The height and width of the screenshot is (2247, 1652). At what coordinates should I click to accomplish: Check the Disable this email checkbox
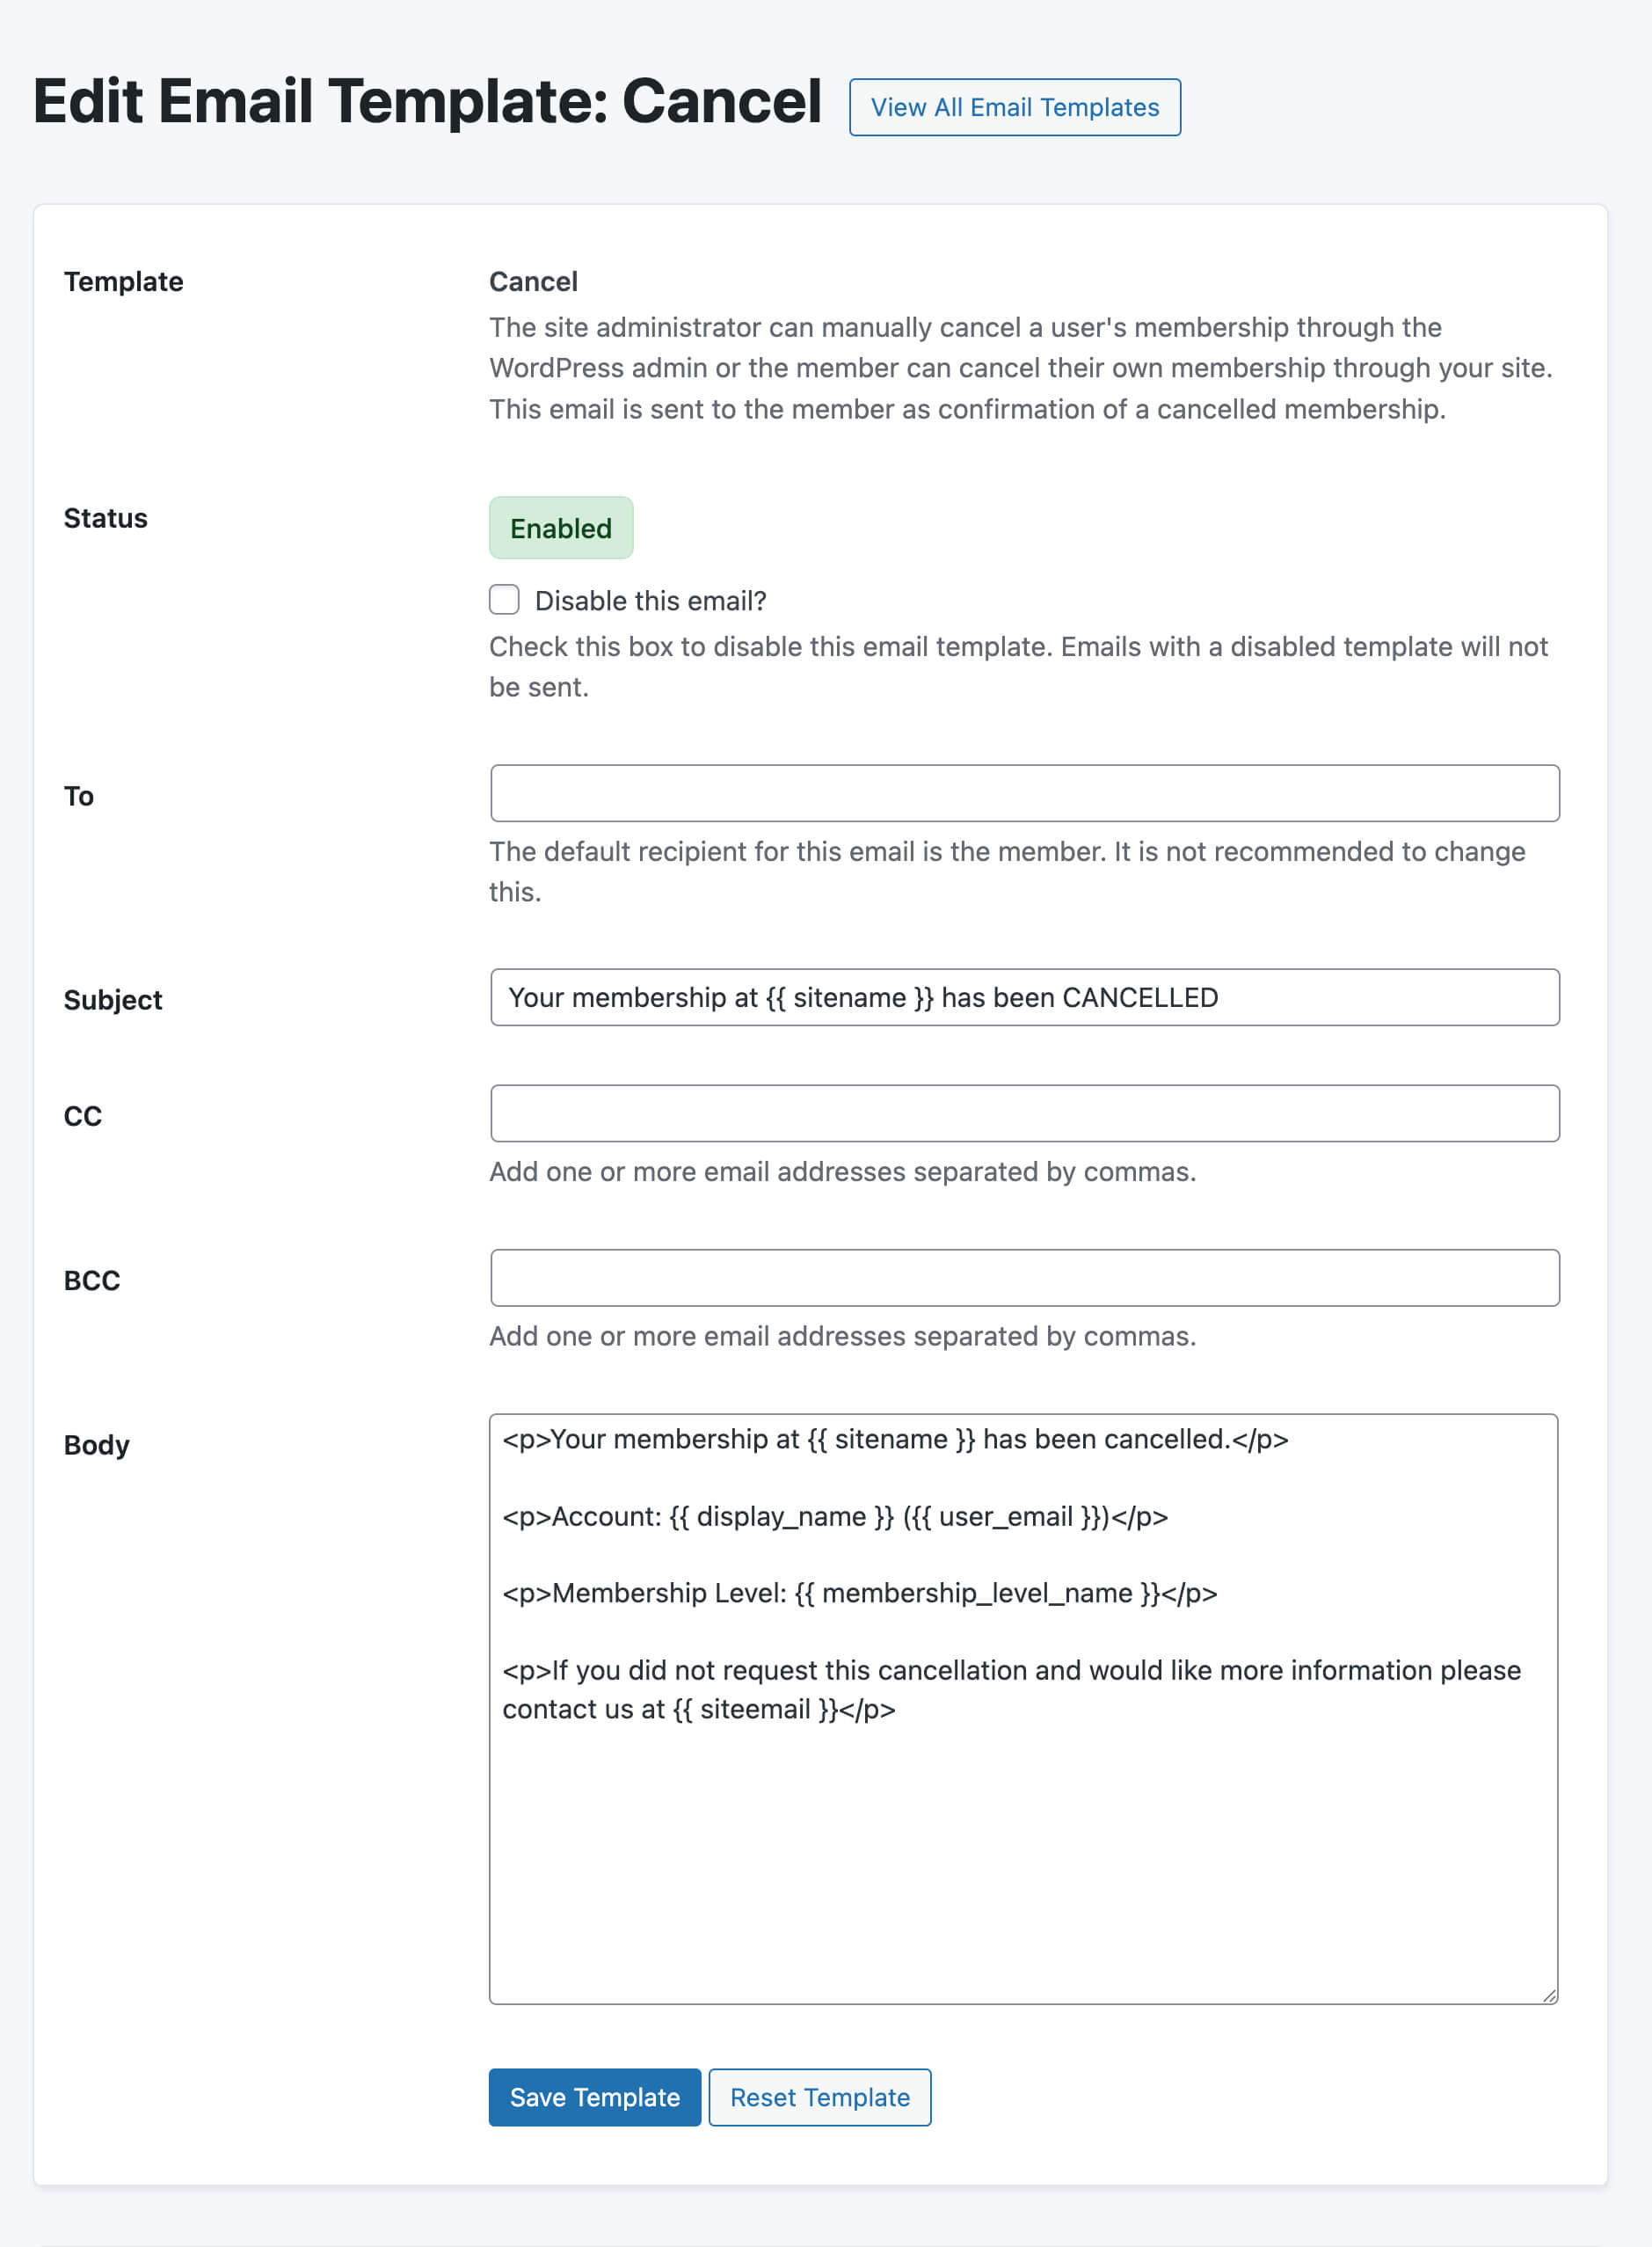504,600
